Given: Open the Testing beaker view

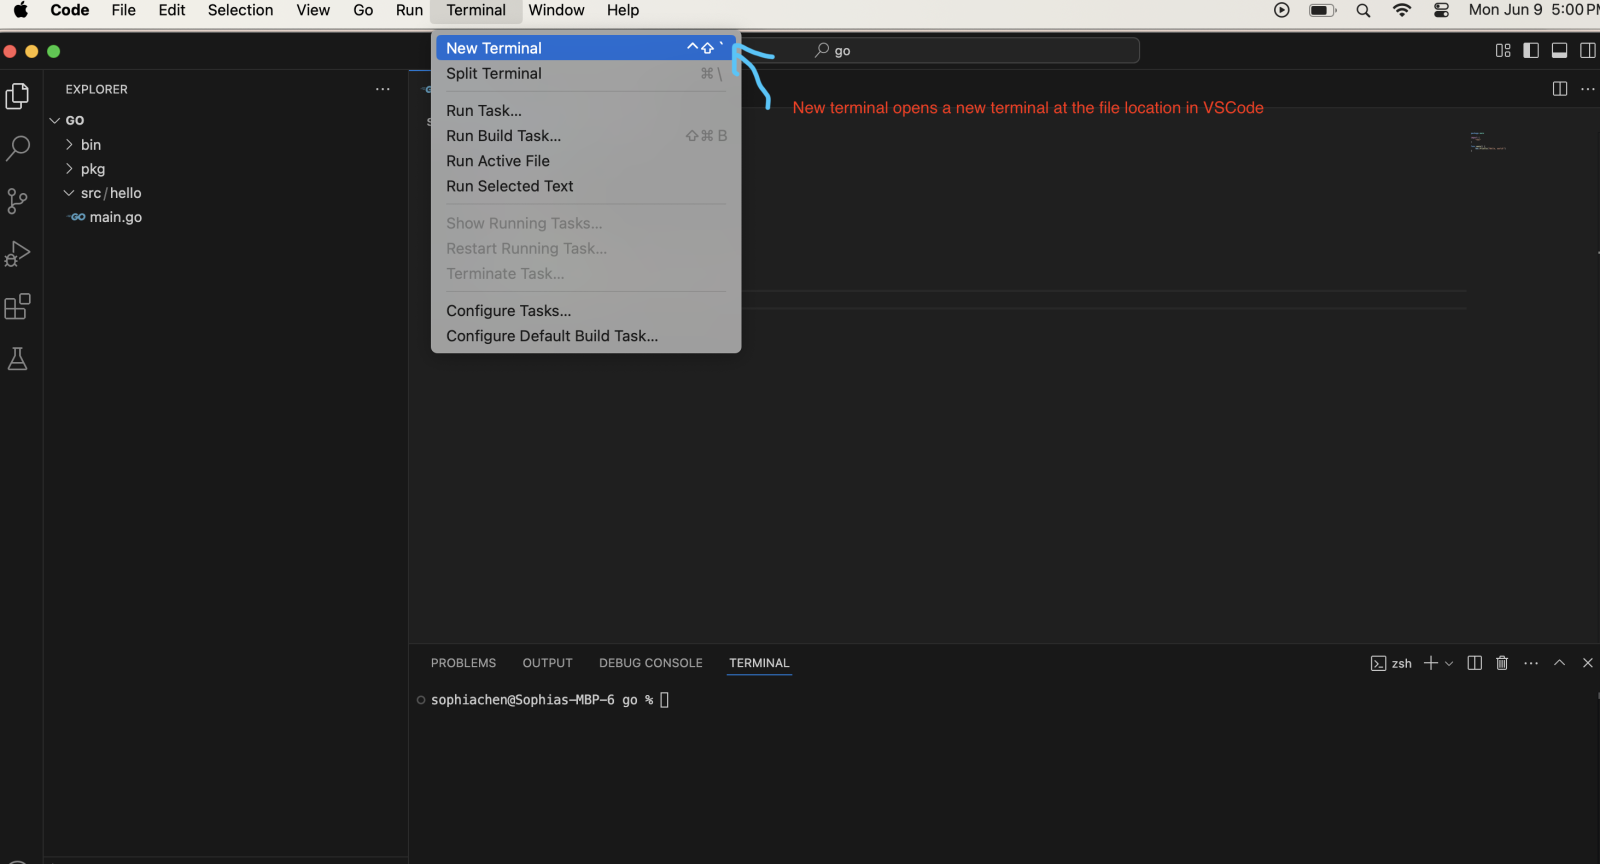Looking at the screenshot, I should point(18,359).
